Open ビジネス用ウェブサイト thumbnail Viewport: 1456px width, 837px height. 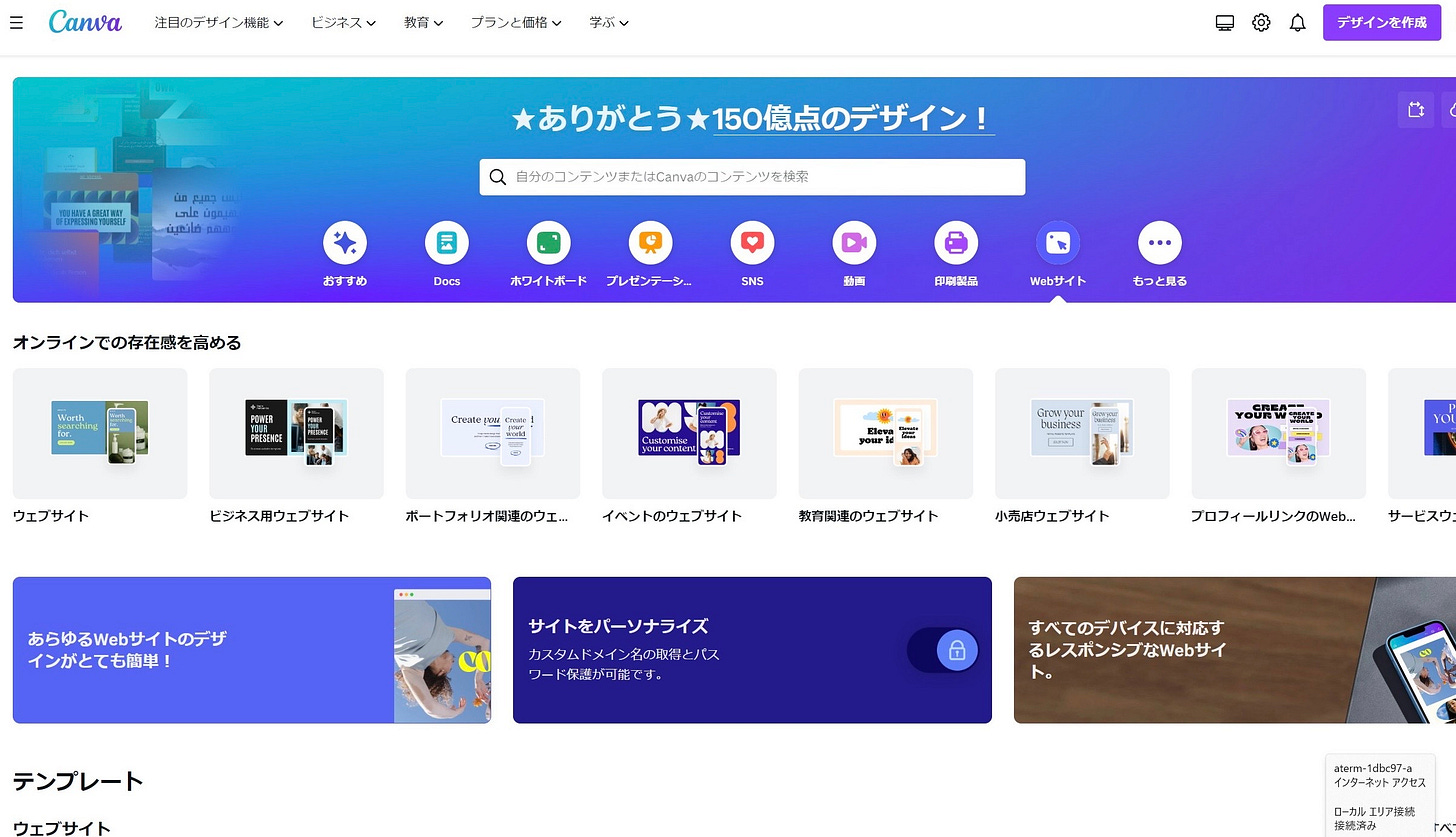point(296,433)
